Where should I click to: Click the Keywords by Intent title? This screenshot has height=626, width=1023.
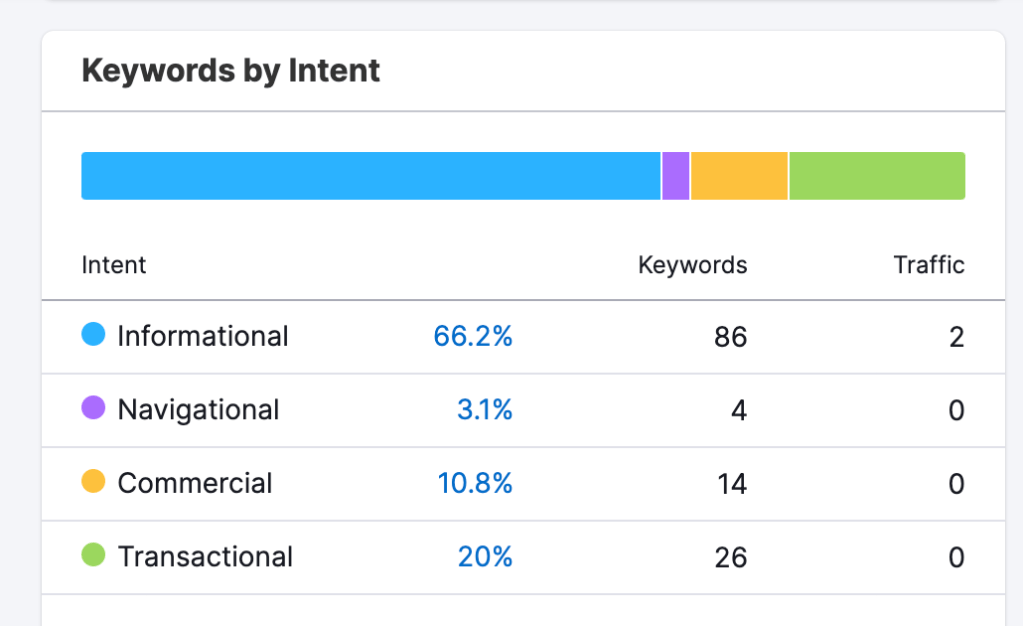[231, 71]
